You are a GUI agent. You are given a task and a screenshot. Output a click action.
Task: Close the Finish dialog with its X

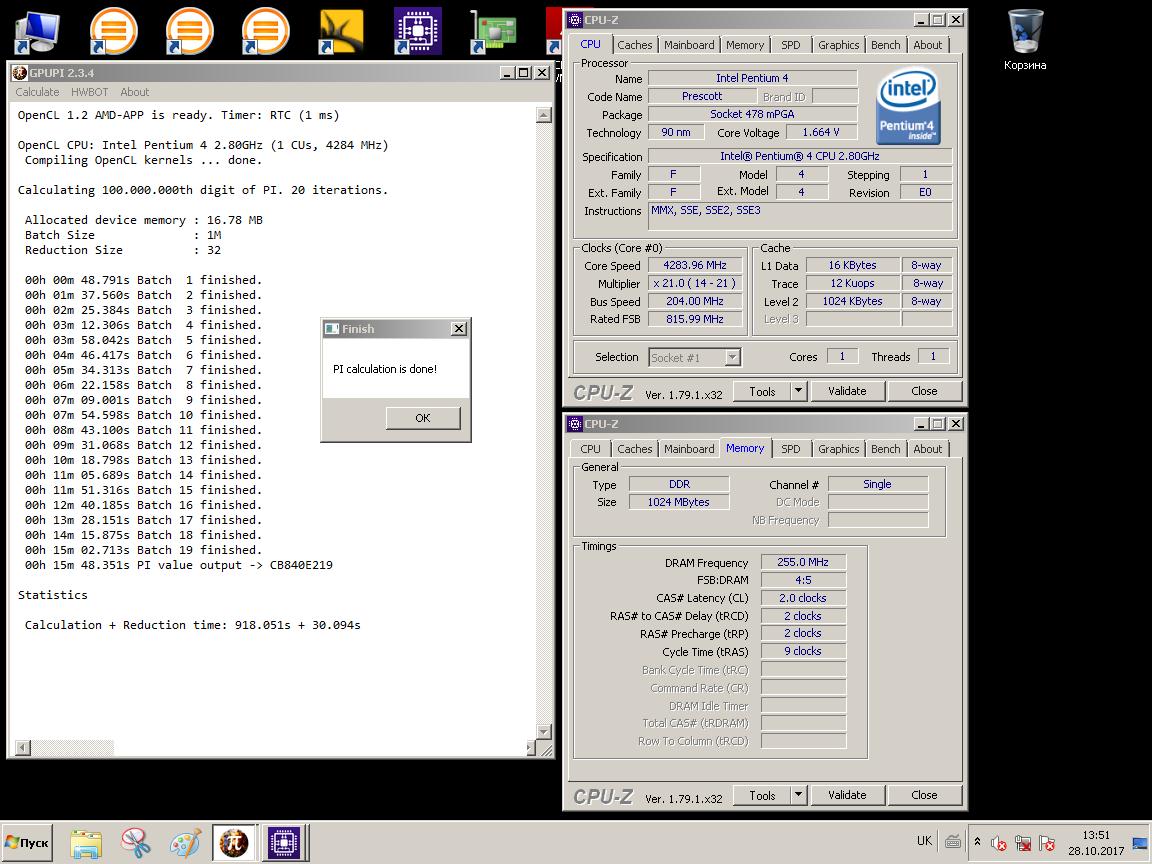[x=458, y=328]
